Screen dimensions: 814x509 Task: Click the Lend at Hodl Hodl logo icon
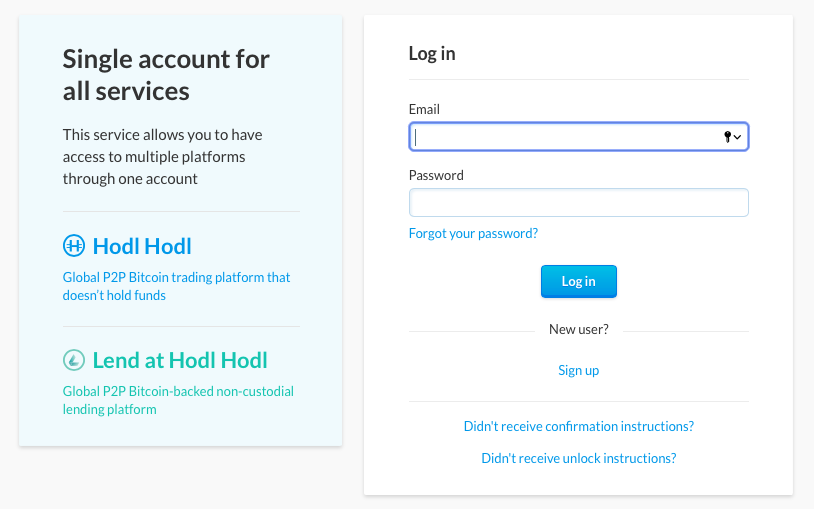point(74,360)
